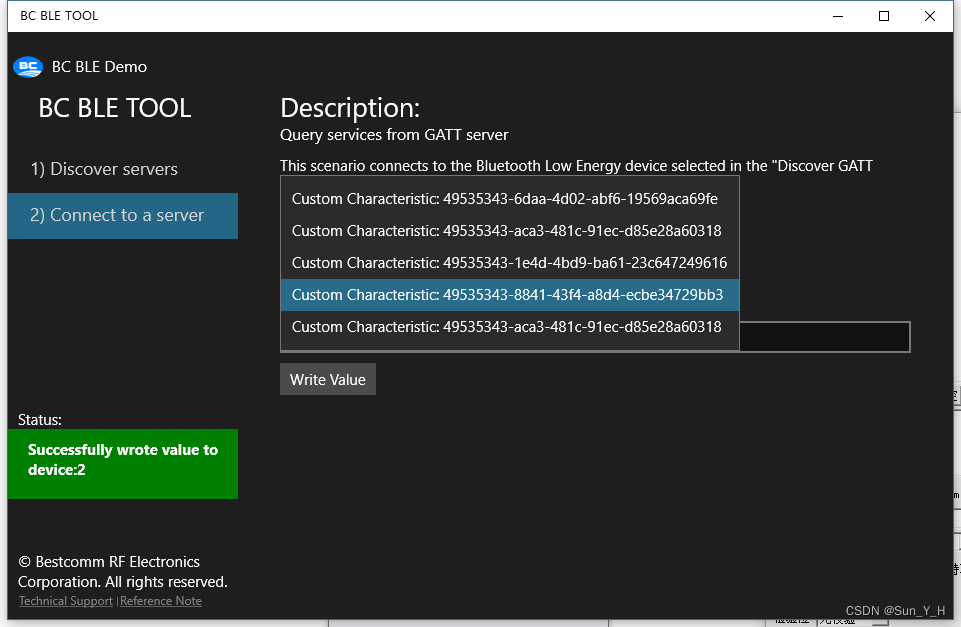This screenshot has width=961, height=627.
Task: Minimize the BC BLE TOOL window
Action: (x=838, y=16)
